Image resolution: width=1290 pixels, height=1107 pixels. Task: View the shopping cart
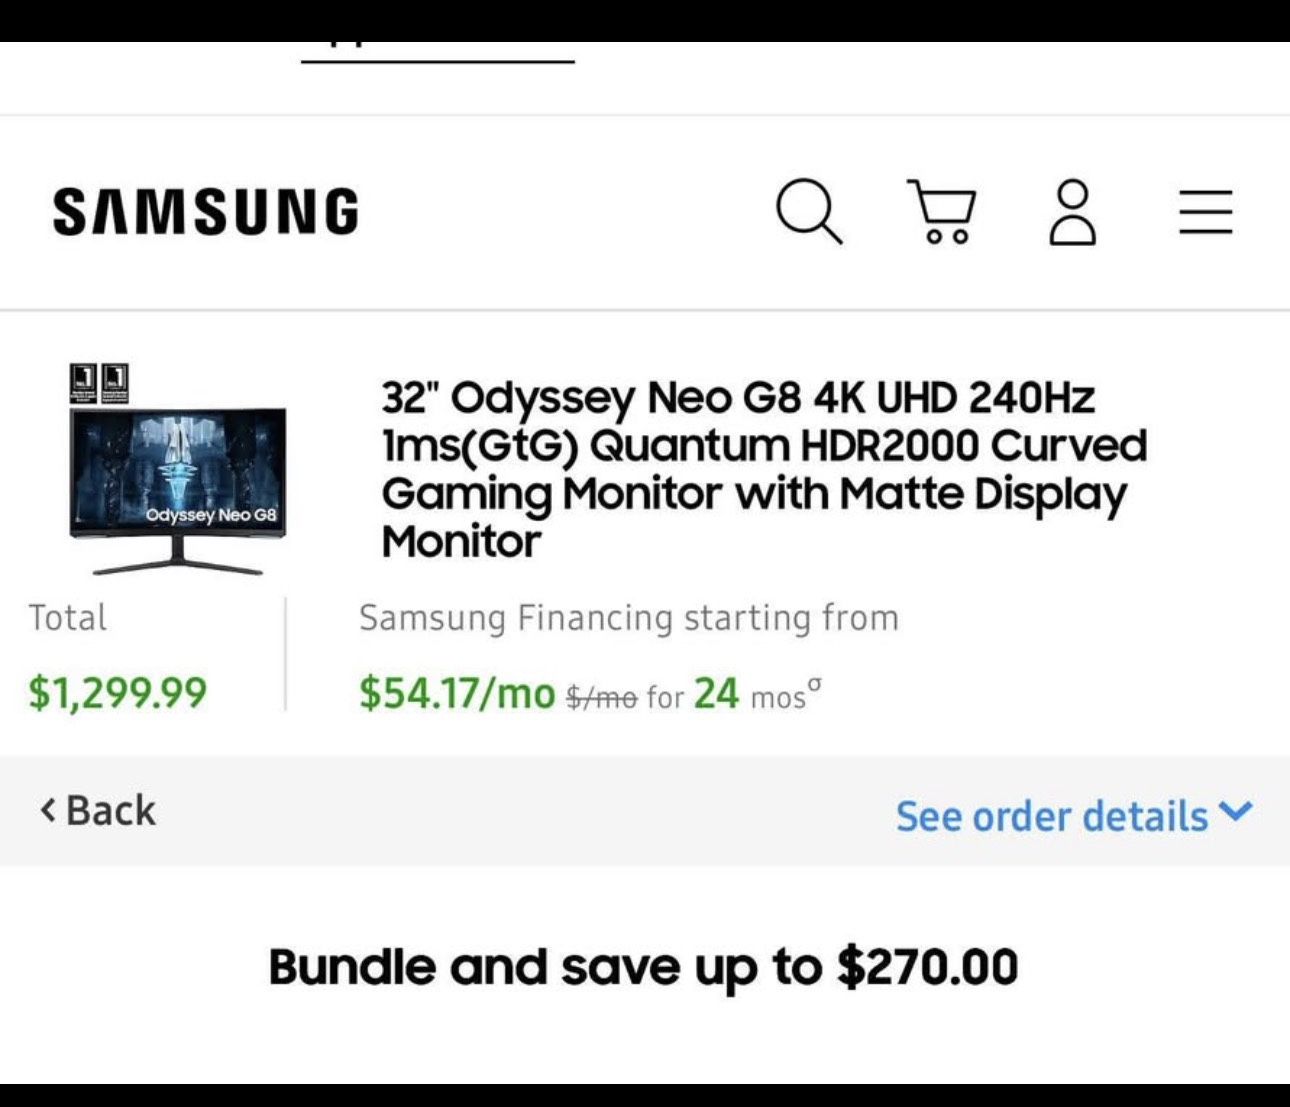[x=940, y=212]
